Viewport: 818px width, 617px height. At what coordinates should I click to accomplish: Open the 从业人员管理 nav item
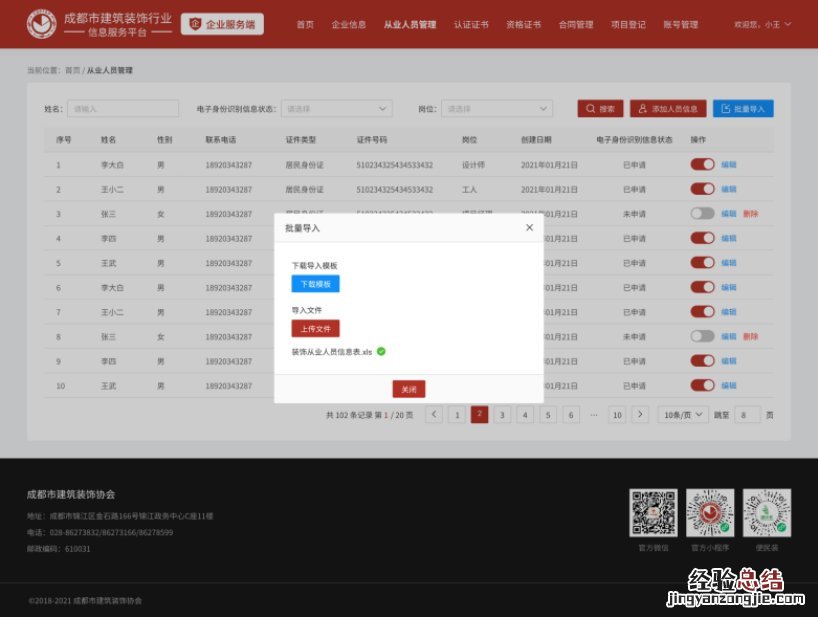410,25
